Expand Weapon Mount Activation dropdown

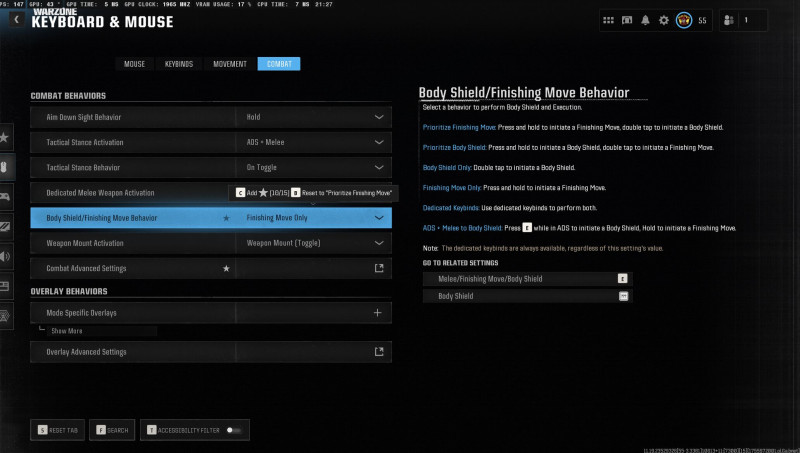[x=379, y=243]
